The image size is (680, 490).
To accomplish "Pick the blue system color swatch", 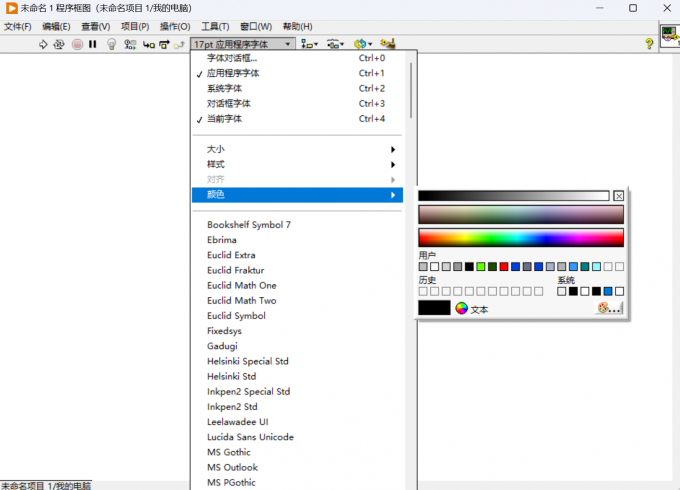I will tap(608, 291).
